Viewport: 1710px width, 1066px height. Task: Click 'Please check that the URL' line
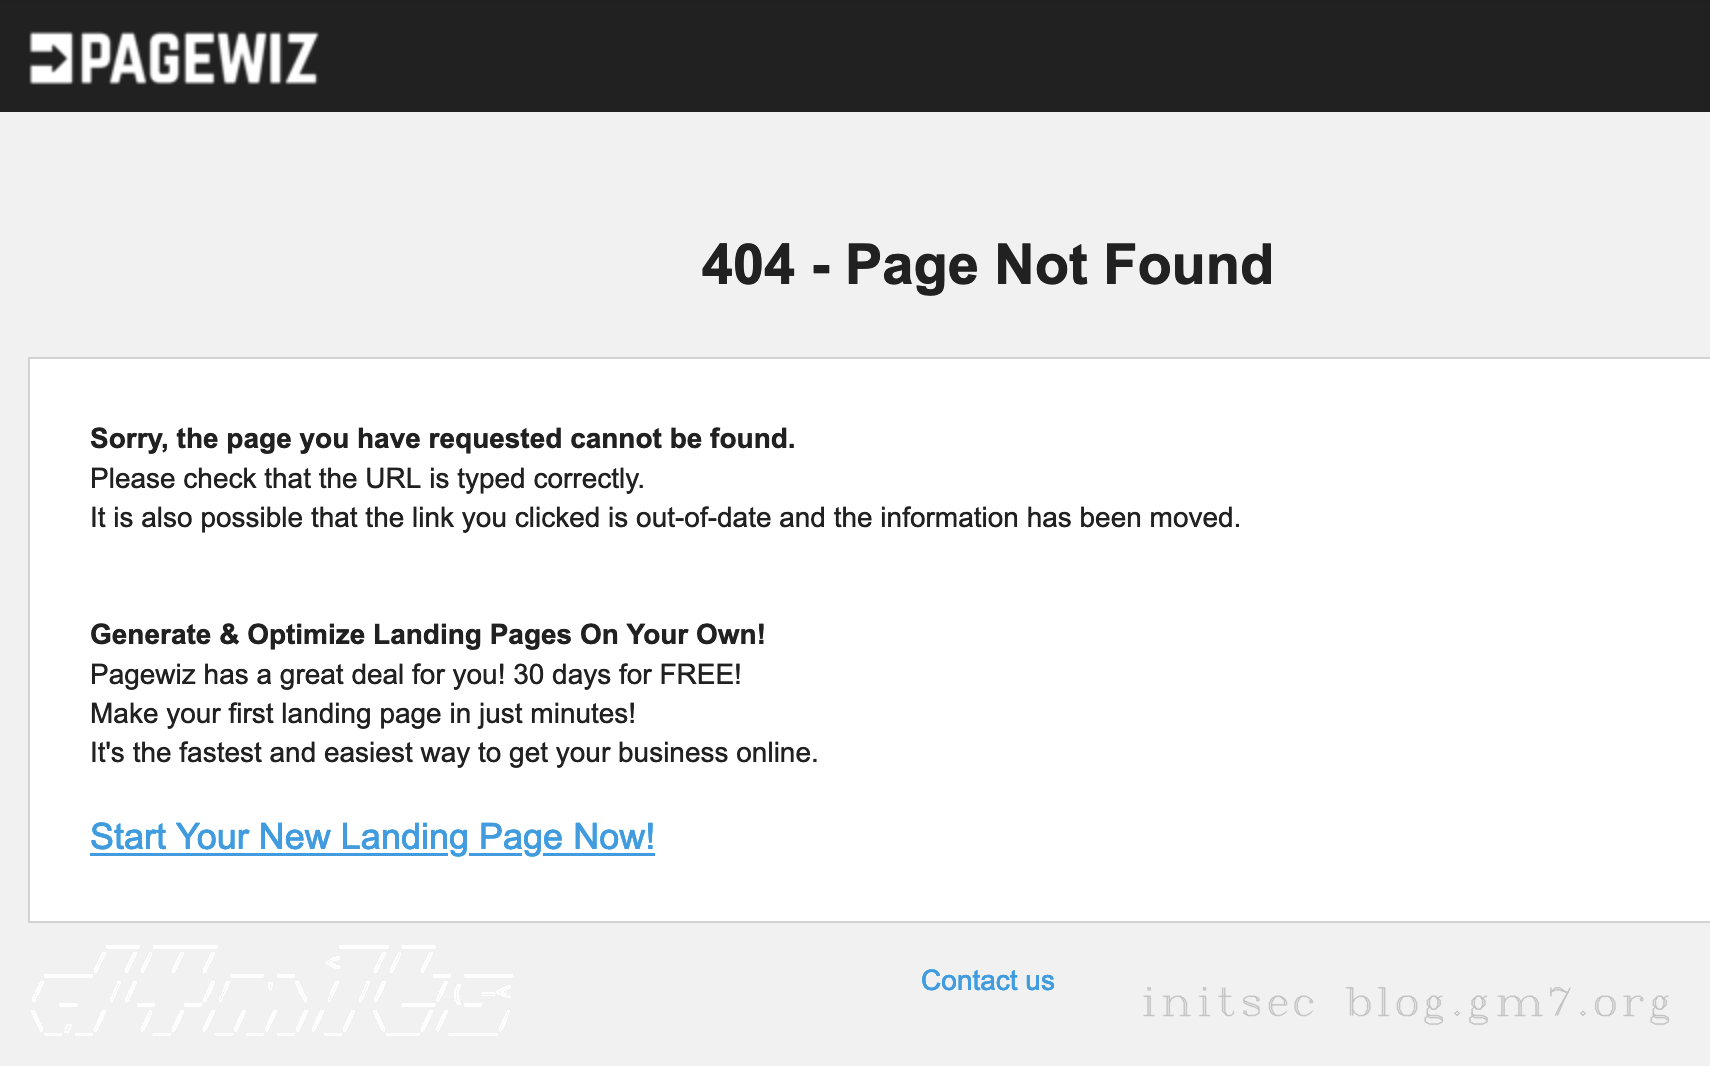(367, 478)
